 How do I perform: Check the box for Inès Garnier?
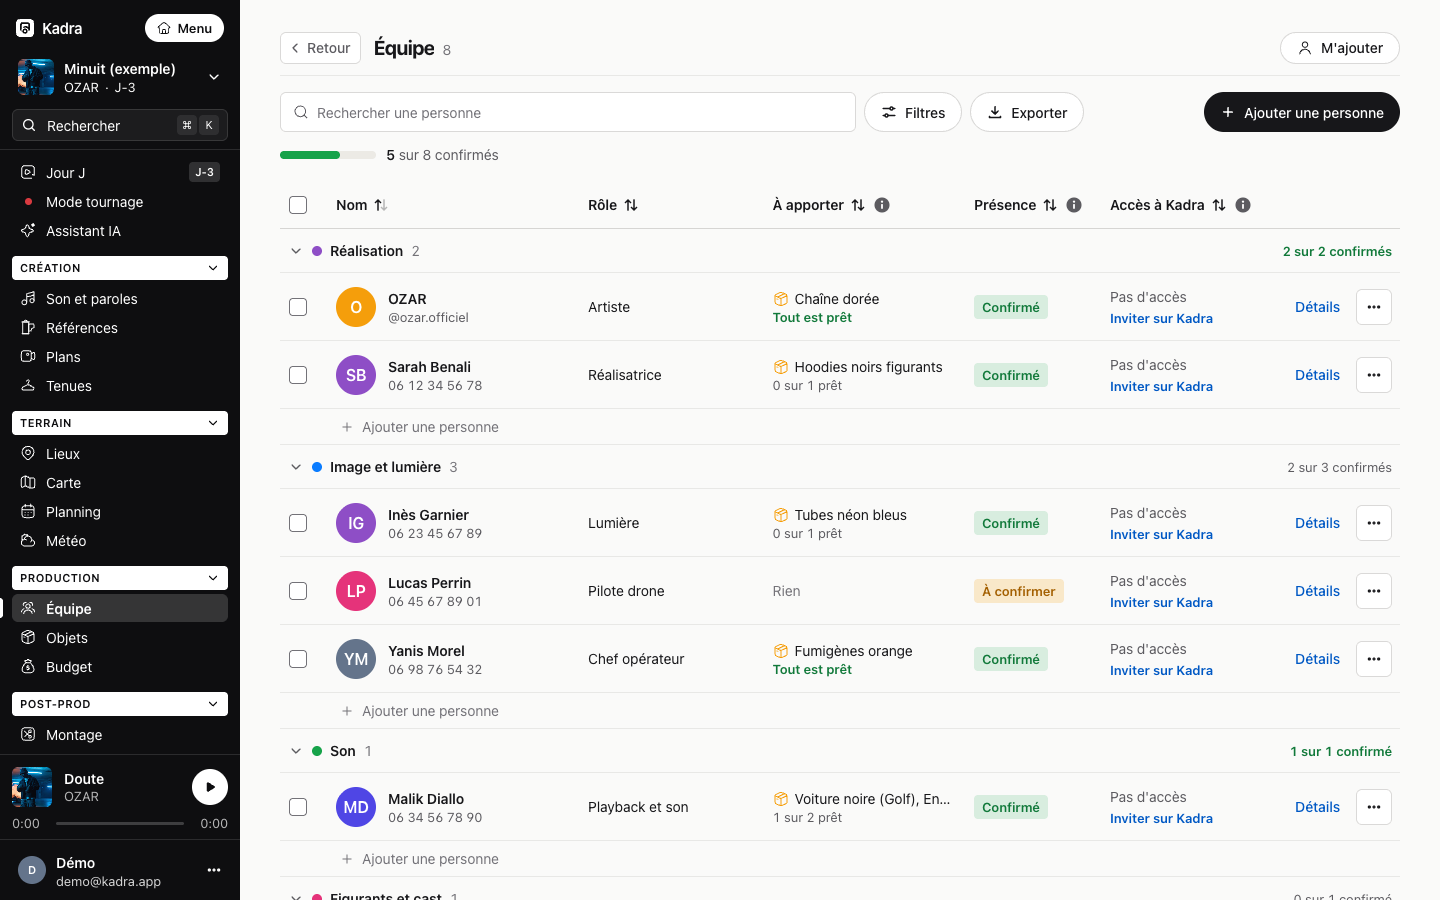[x=298, y=523]
